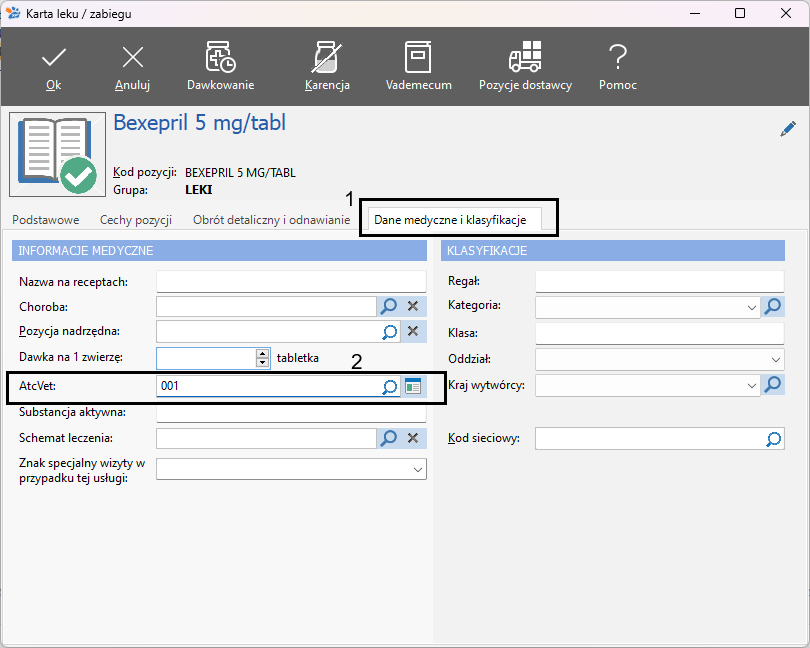Screen dimensions: 810x648
Task: Click the Bexepril 5 mg/tabl title
Action: pos(199,123)
